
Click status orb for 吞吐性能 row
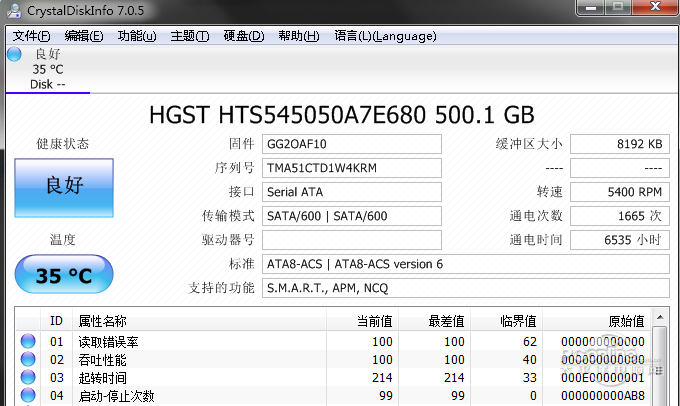point(28,360)
